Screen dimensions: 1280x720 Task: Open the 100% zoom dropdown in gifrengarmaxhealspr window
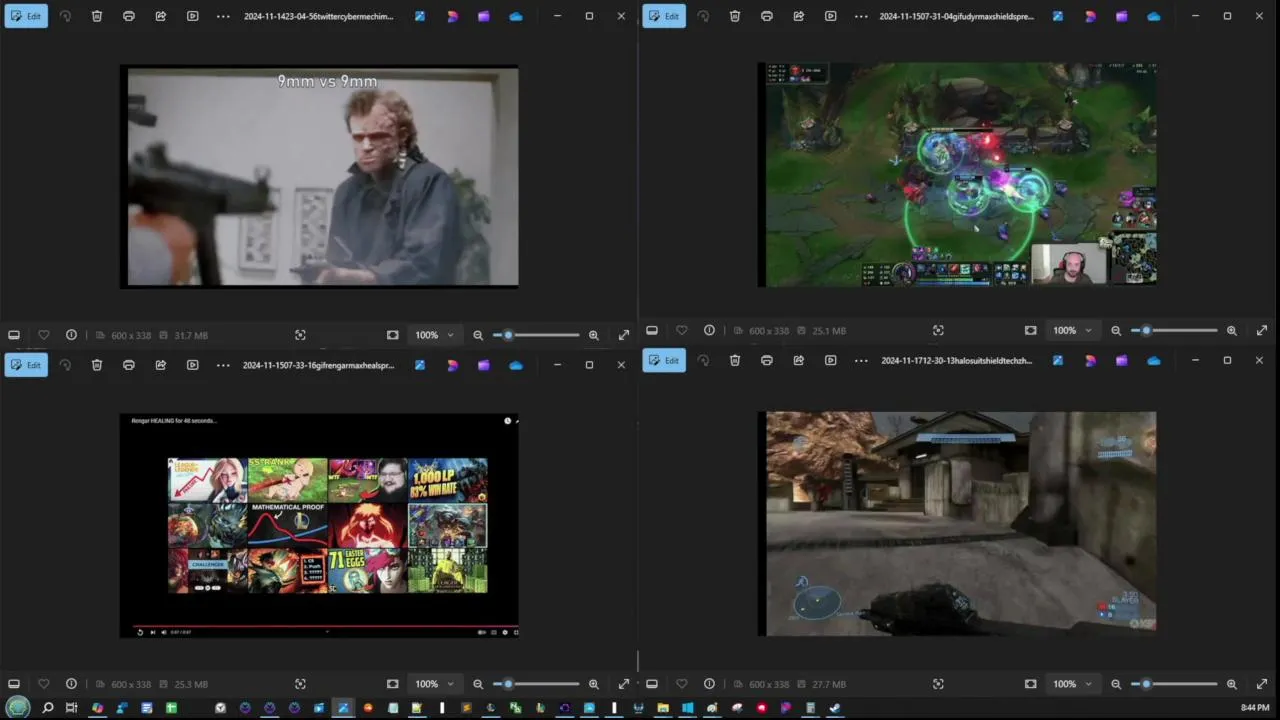tap(434, 684)
